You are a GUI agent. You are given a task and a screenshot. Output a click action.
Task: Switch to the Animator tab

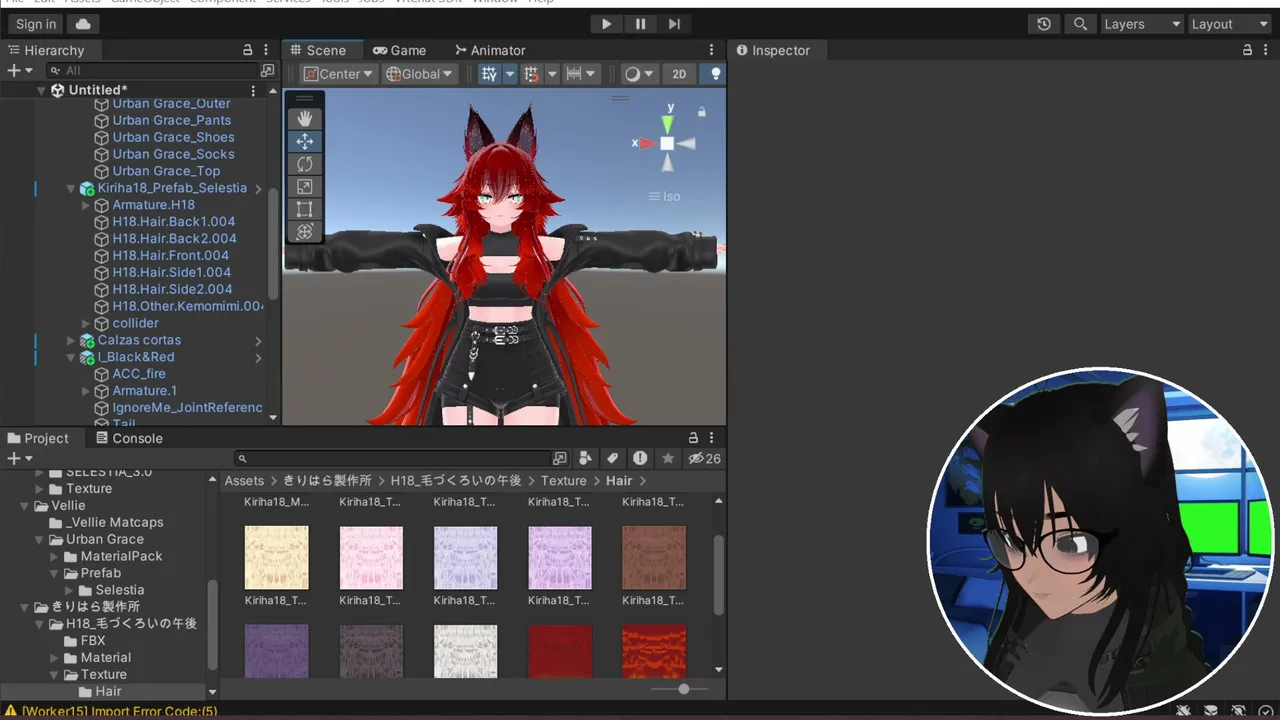click(x=490, y=50)
